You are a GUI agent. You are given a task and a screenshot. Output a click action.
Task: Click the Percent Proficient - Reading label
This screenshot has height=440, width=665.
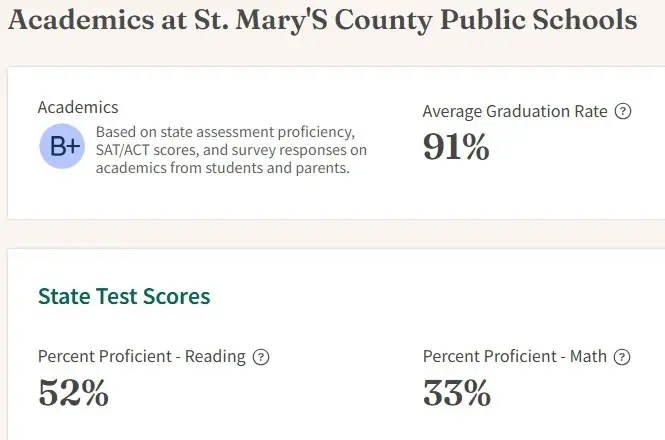click(x=142, y=356)
